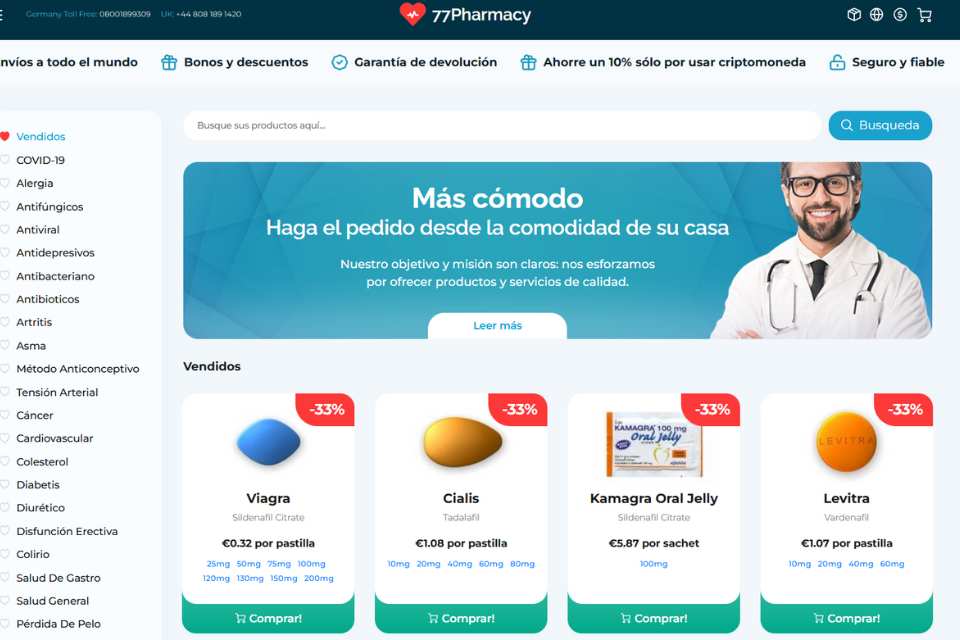The width and height of the screenshot is (960, 640).
Task: Click Comprar! under Kamagra Oral Jelly
Action: click(654, 618)
